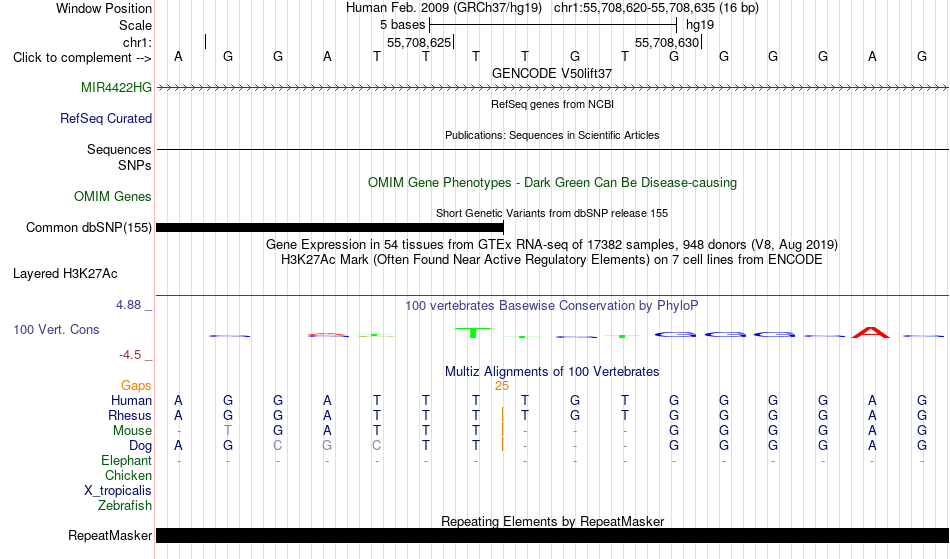Image resolution: width=950 pixels, height=559 pixels.
Task: Click the red A conservation logo letter
Action: coord(871,332)
